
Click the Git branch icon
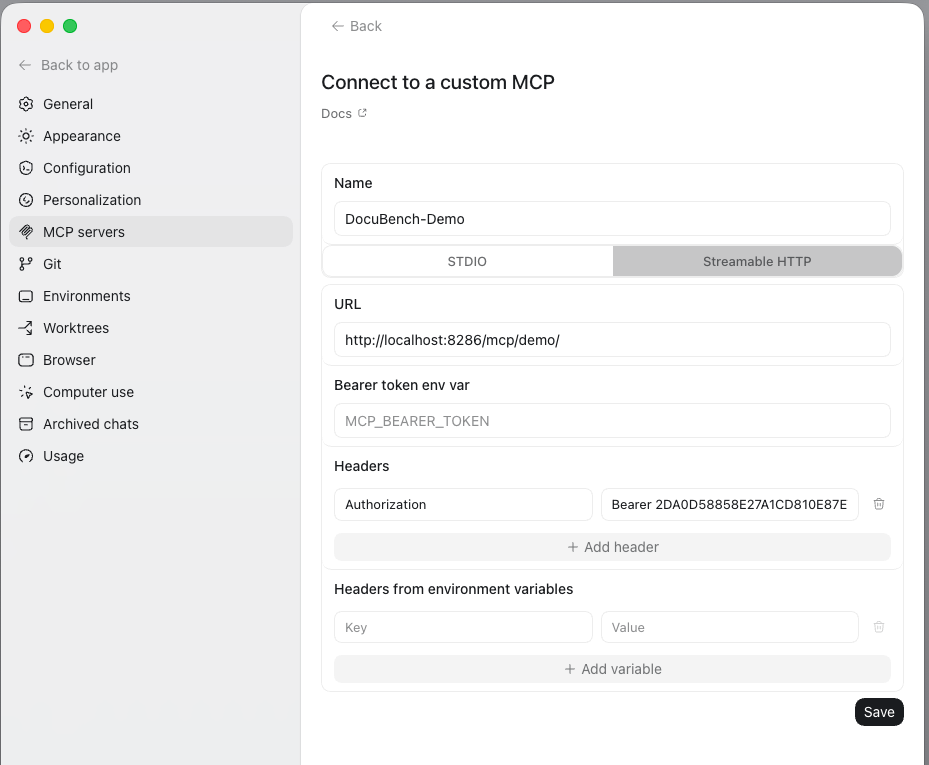(25, 264)
